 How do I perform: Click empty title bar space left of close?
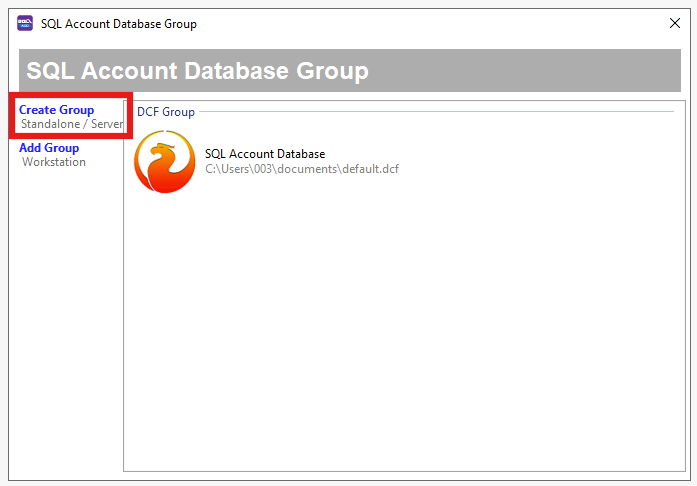point(450,24)
